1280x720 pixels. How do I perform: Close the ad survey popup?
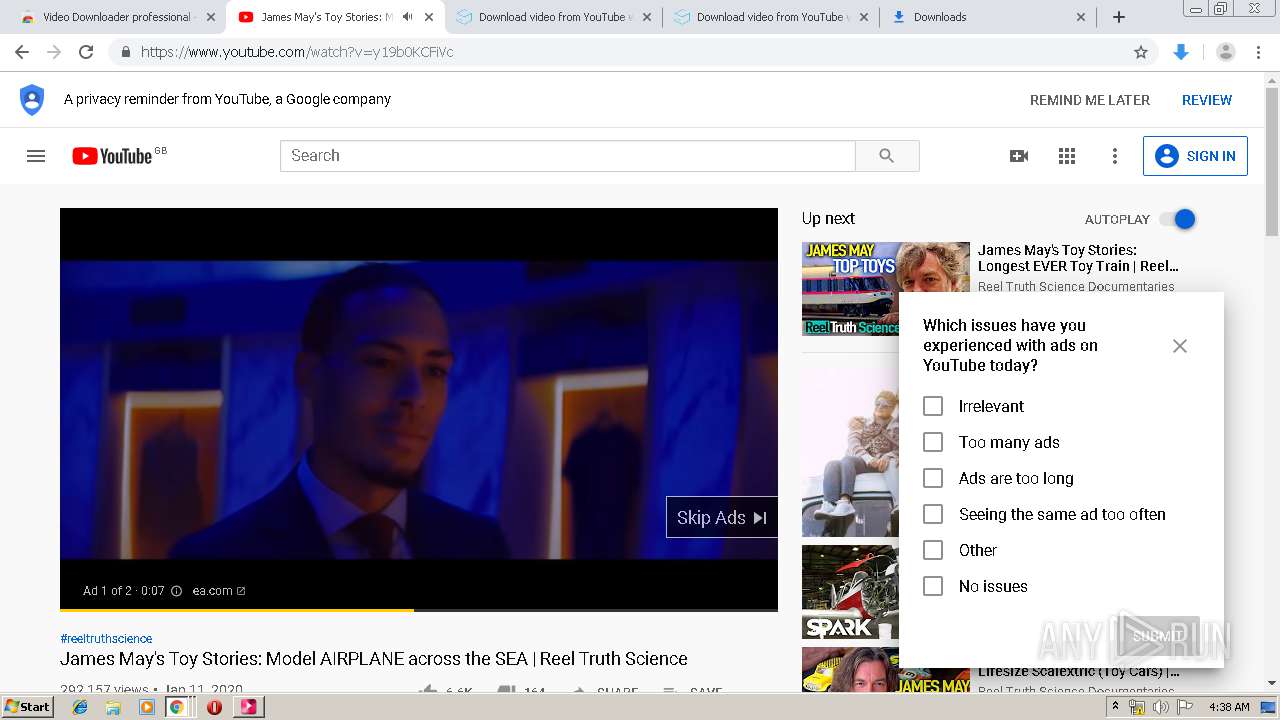point(1180,346)
